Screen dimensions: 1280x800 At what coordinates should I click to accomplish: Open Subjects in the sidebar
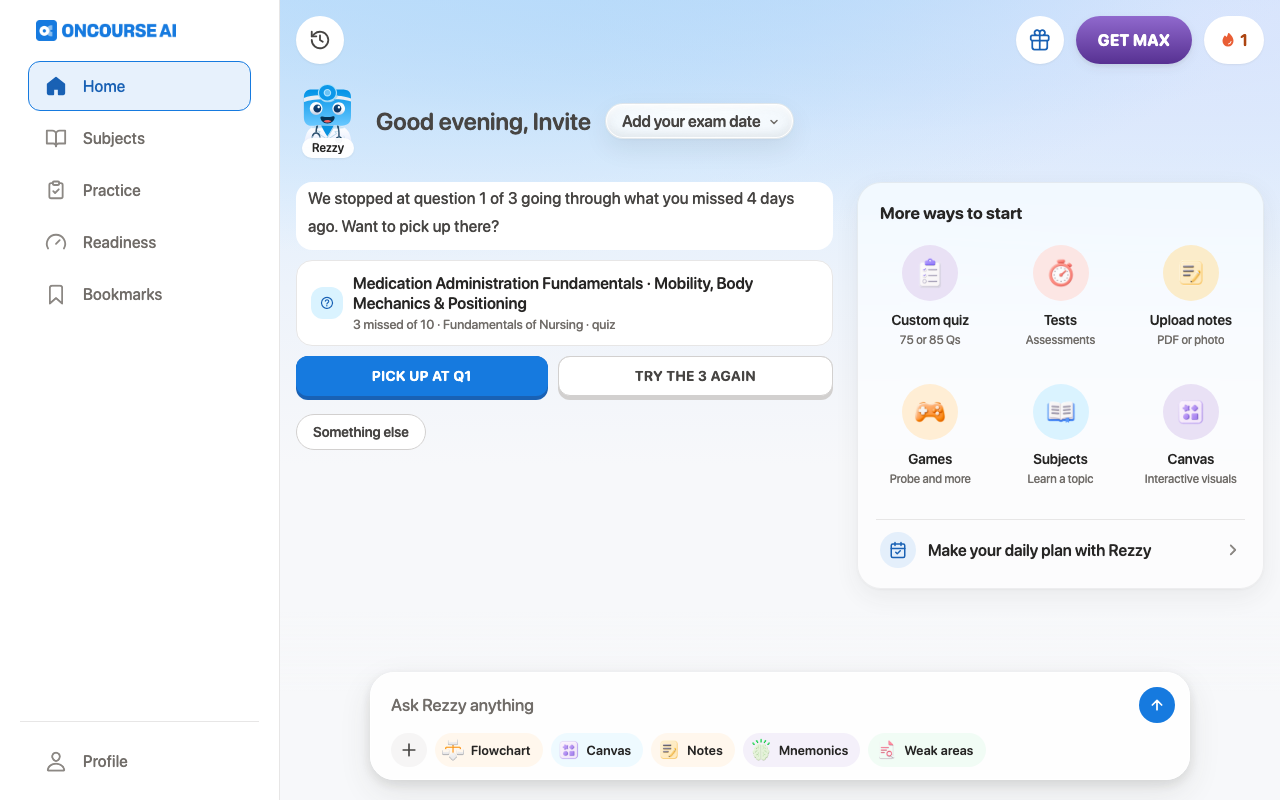139,138
